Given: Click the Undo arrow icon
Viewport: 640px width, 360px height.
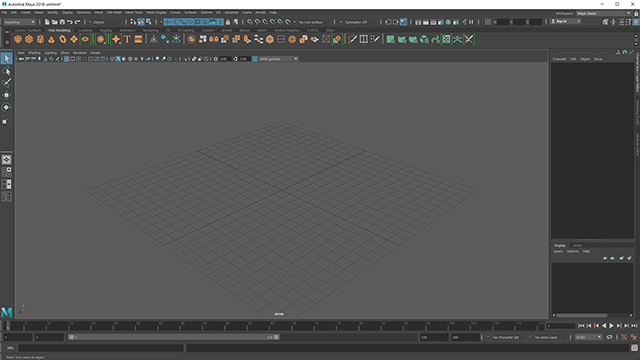Looking at the screenshot, I should pos(70,22).
